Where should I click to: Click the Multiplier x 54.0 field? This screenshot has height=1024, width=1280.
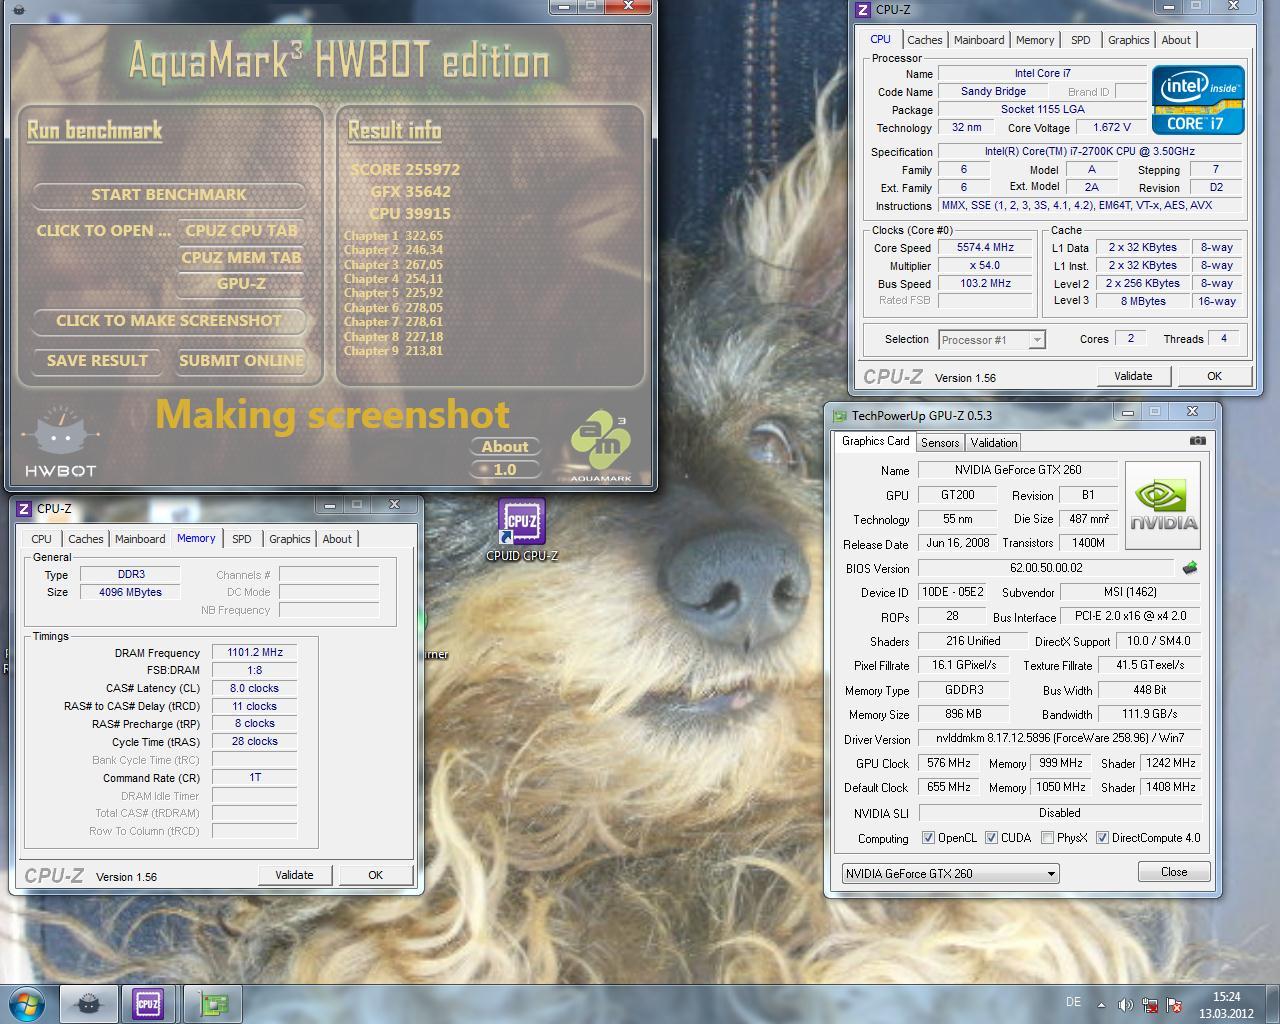985,266
